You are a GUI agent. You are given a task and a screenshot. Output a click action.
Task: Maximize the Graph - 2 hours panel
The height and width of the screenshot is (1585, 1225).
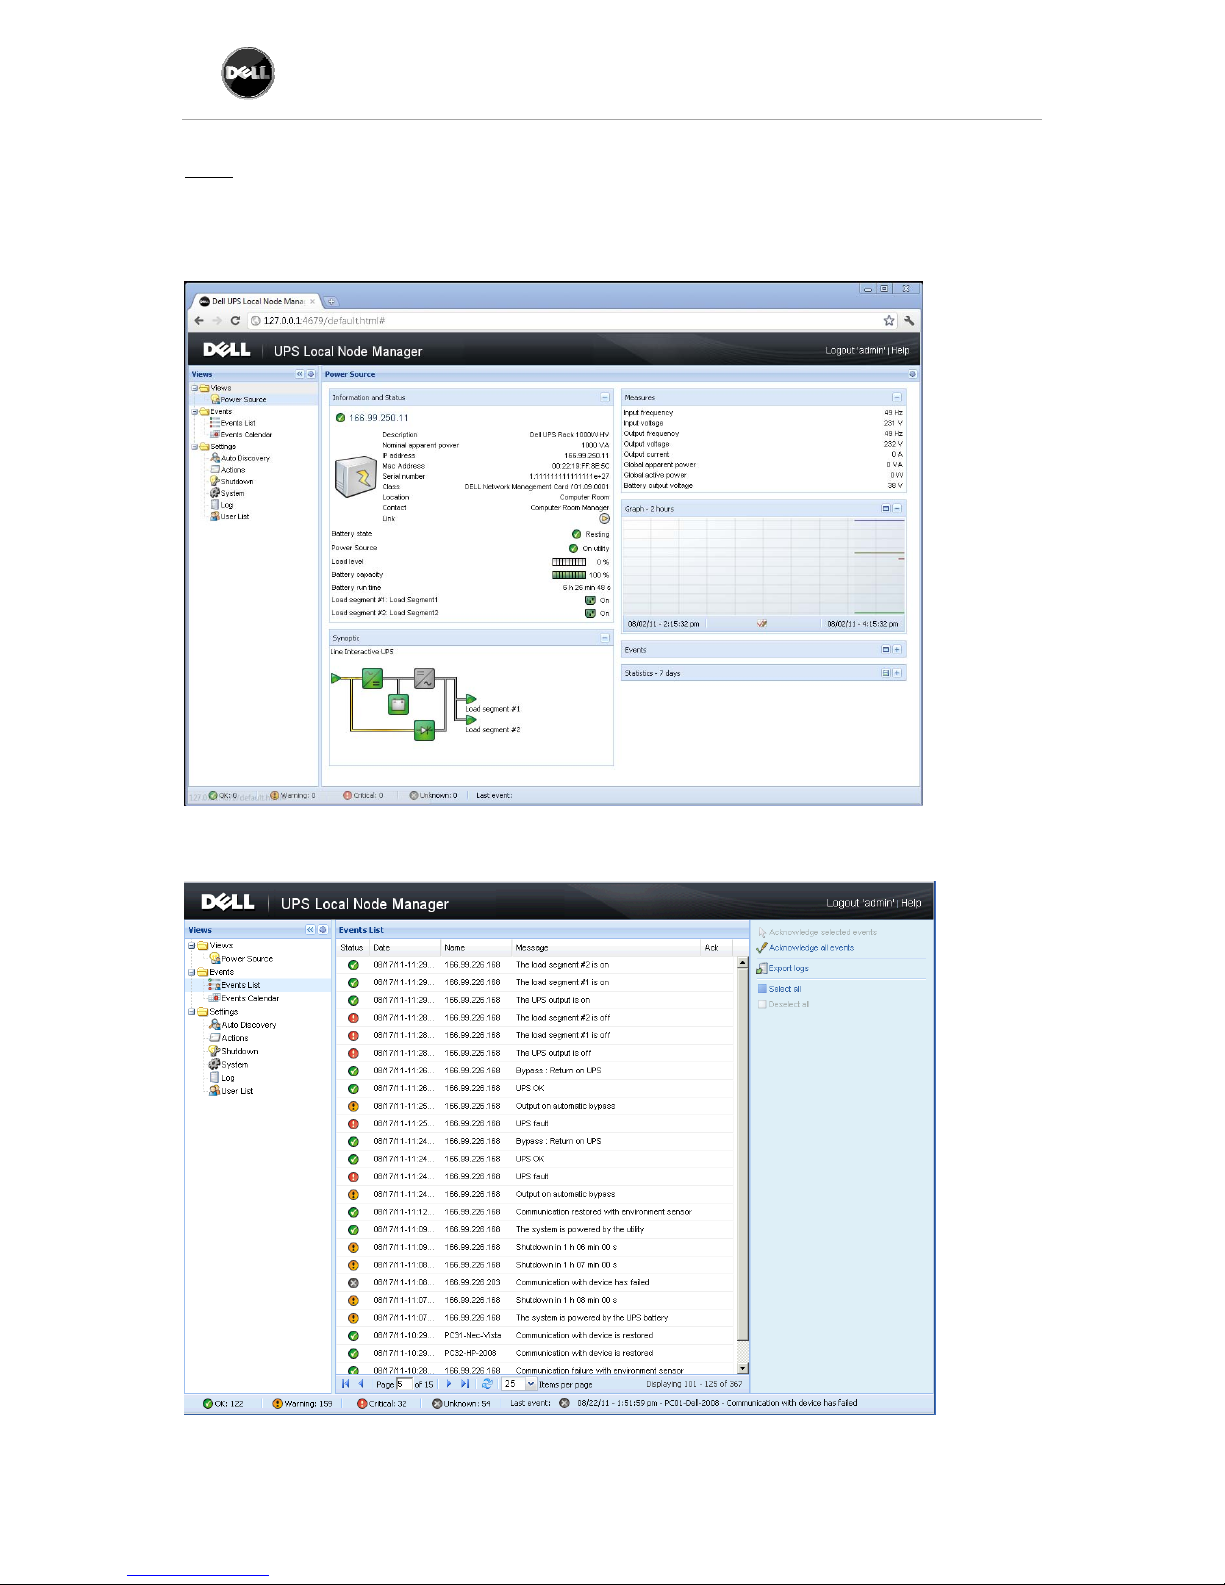coord(885,509)
